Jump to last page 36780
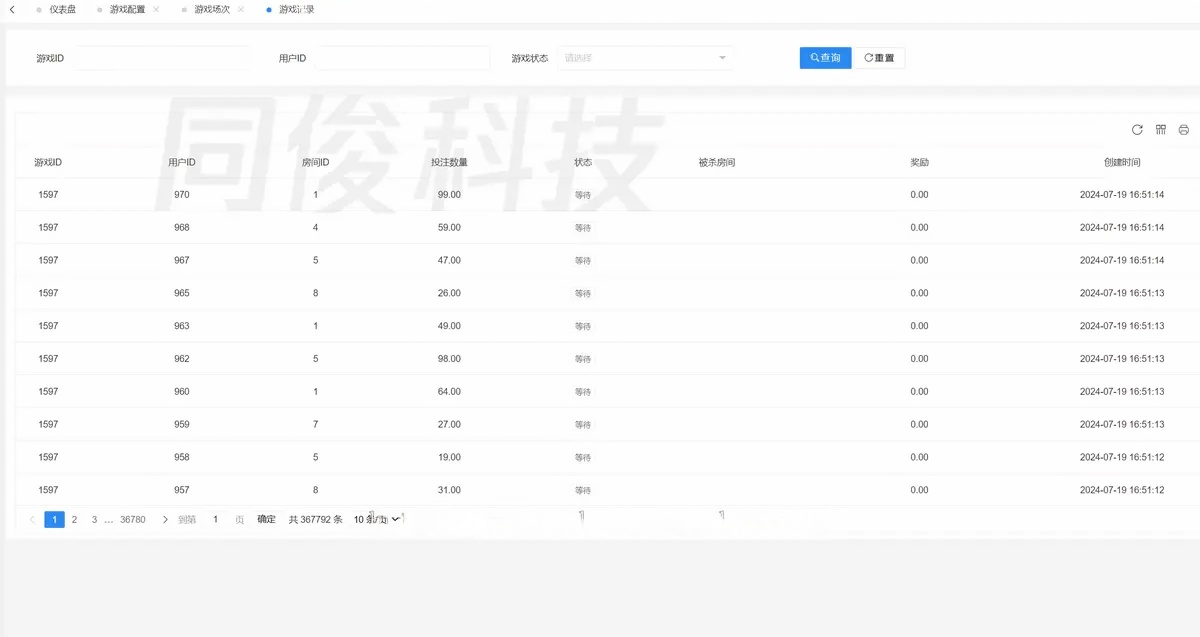This screenshot has width=1200, height=637. click(x=132, y=520)
